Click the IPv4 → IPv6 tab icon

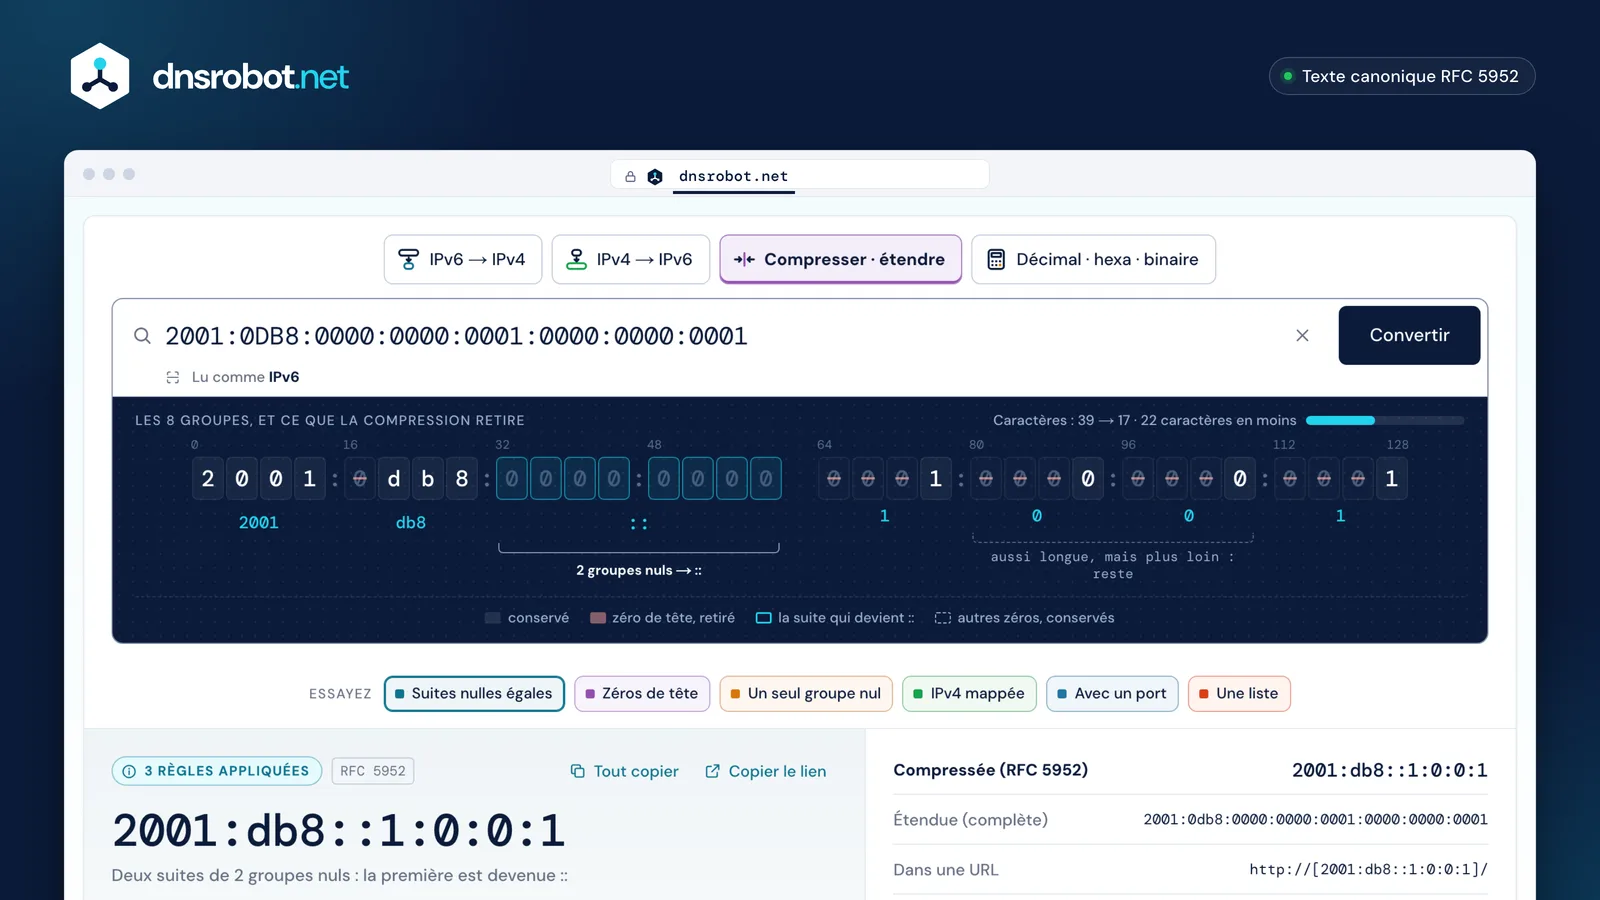(x=576, y=260)
